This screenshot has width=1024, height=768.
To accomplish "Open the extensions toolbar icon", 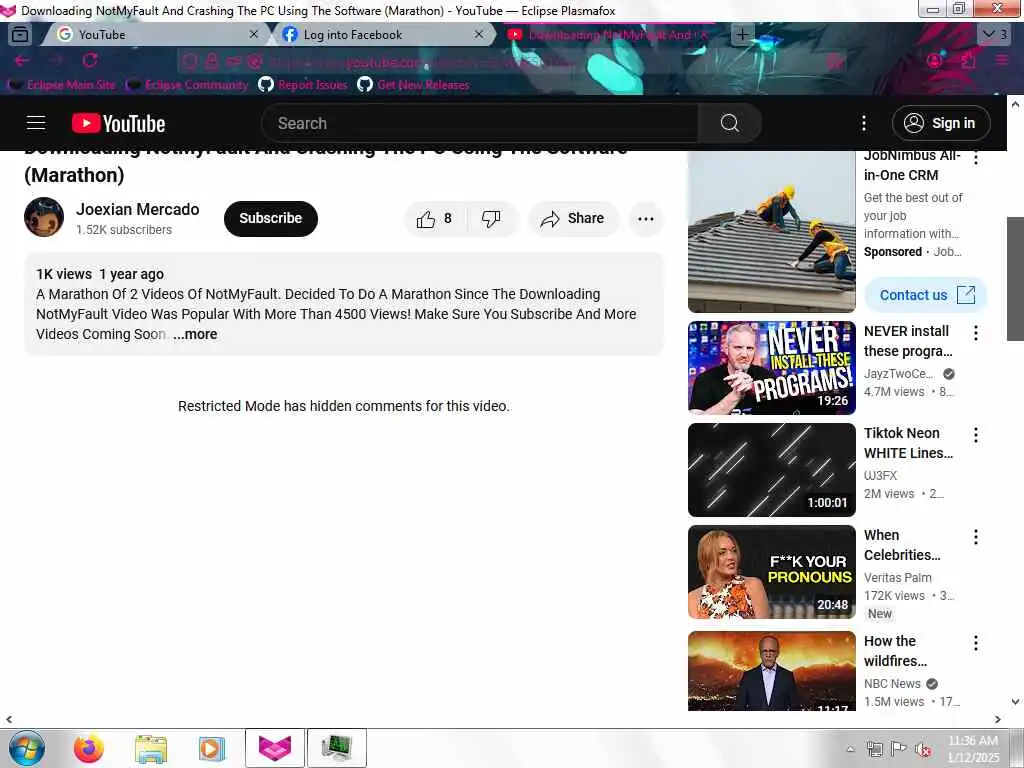I will [968, 61].
